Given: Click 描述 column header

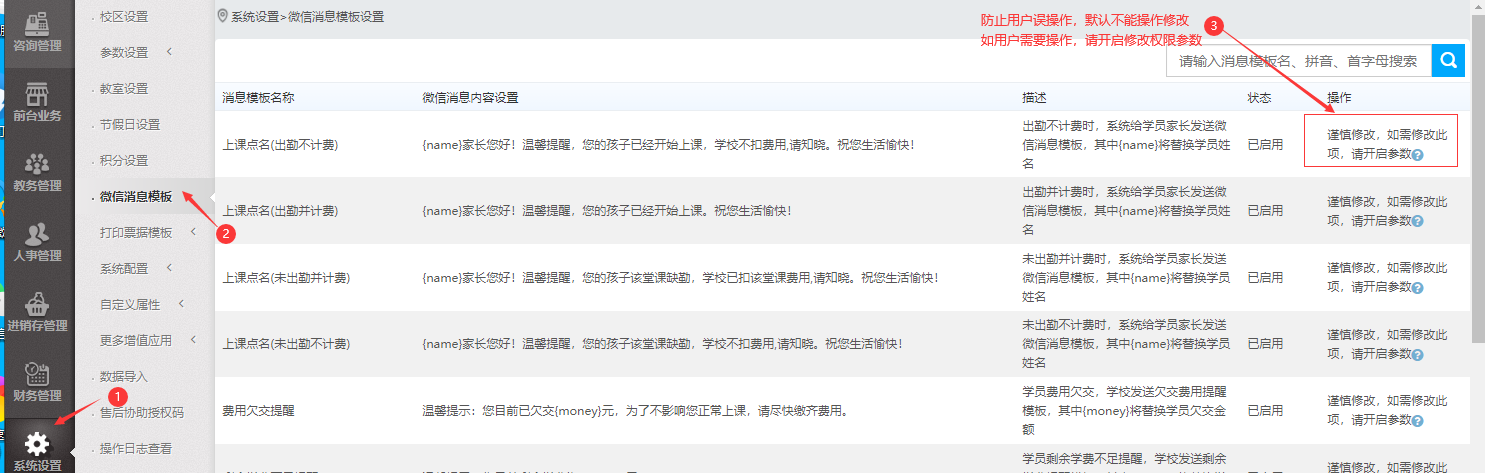Looking at the screenshot, I should tap(1033, 98).
